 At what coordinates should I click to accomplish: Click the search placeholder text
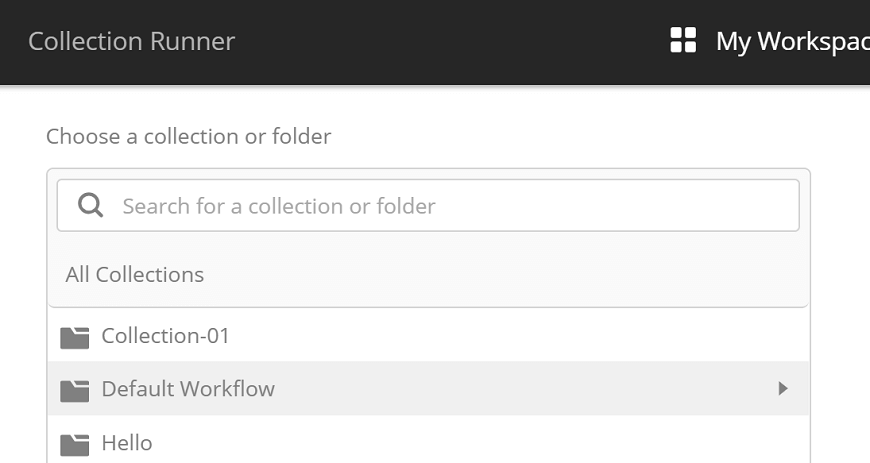point(279,206)
